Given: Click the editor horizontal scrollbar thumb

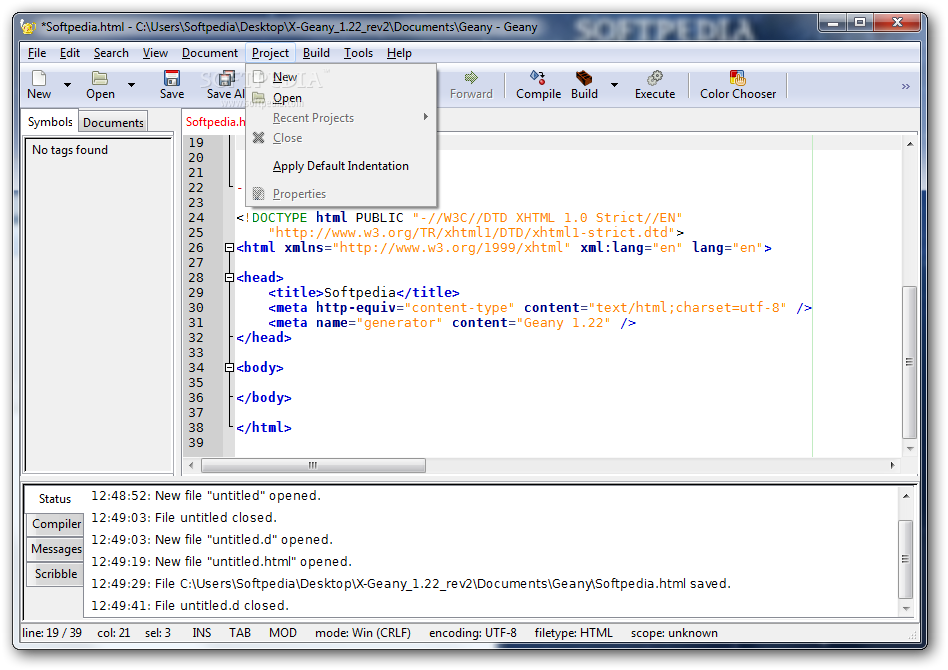Looking at the screenshot, I should pyautogui.click(x=313, y=465).
